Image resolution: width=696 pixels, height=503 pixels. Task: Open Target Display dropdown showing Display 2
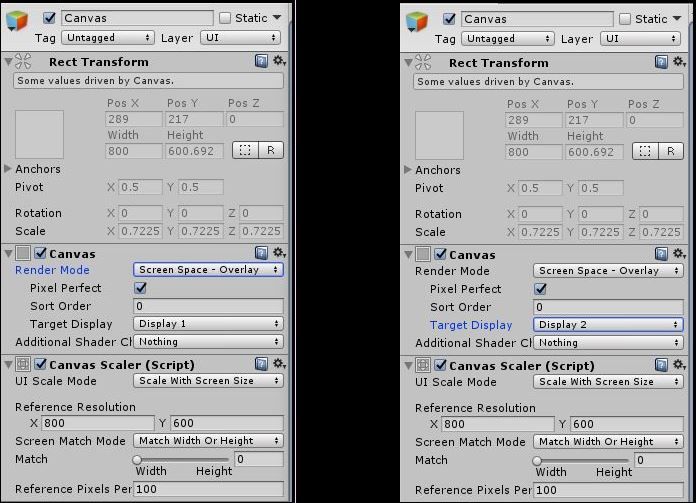point(608,325)
